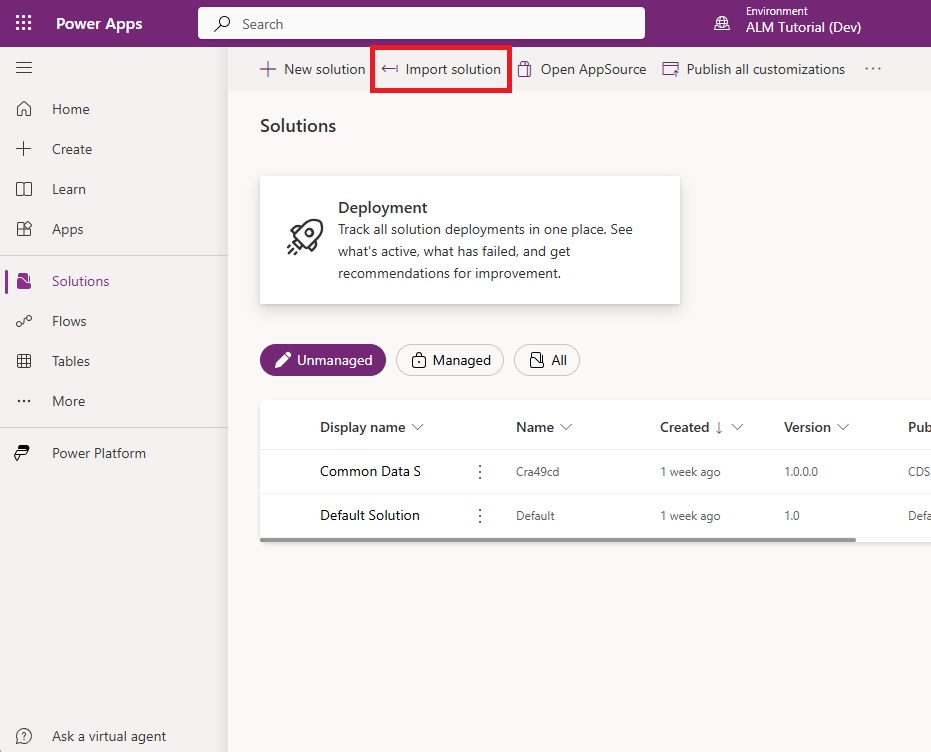
Task: Click the Environment globe icon
Action: 721,23
